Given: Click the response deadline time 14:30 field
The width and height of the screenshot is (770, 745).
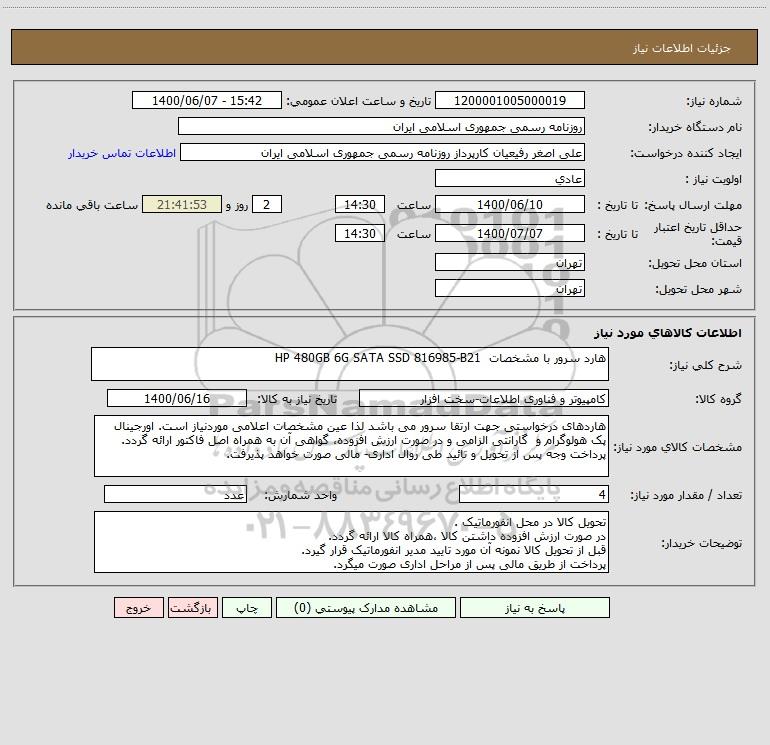Looking at the screenshot, I should coord(359,204).
